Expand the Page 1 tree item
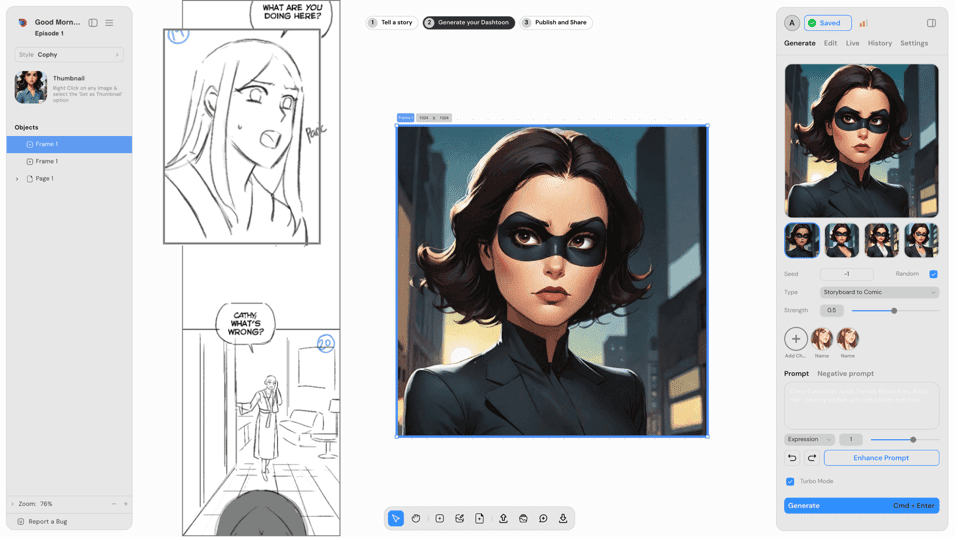 (x=17, y=179)
